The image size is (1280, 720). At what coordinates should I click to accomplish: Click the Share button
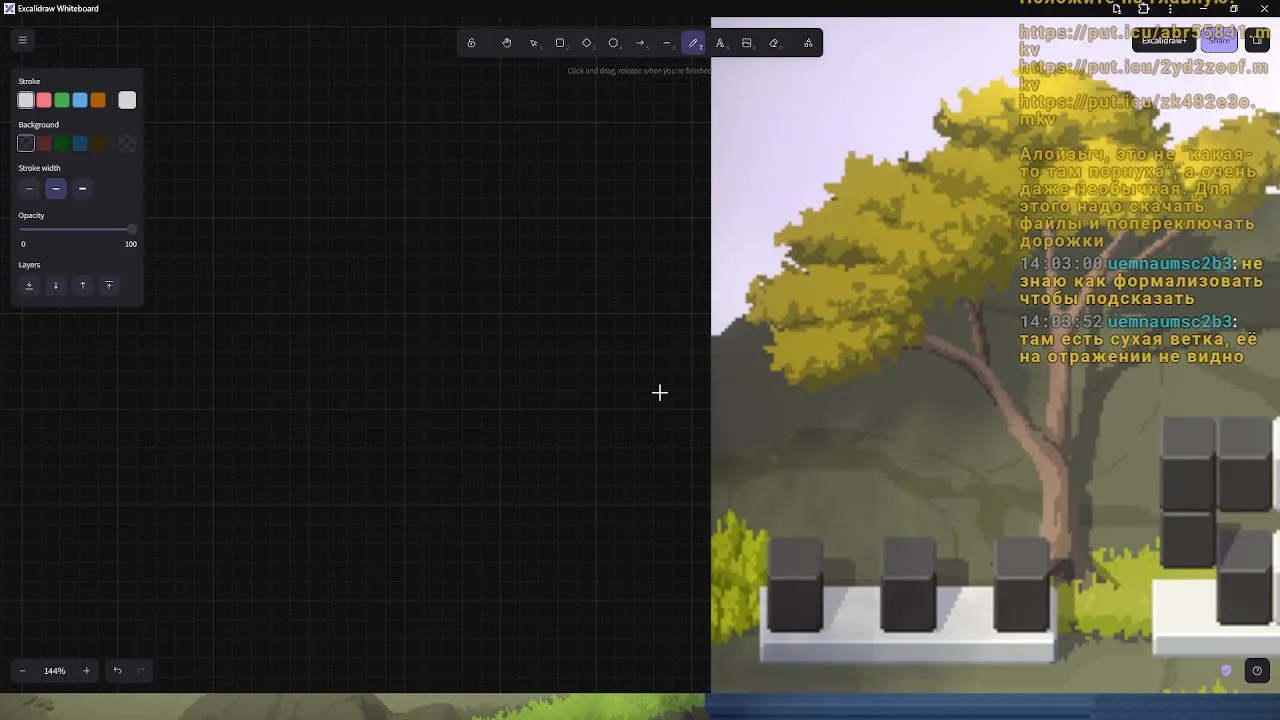1218,41
